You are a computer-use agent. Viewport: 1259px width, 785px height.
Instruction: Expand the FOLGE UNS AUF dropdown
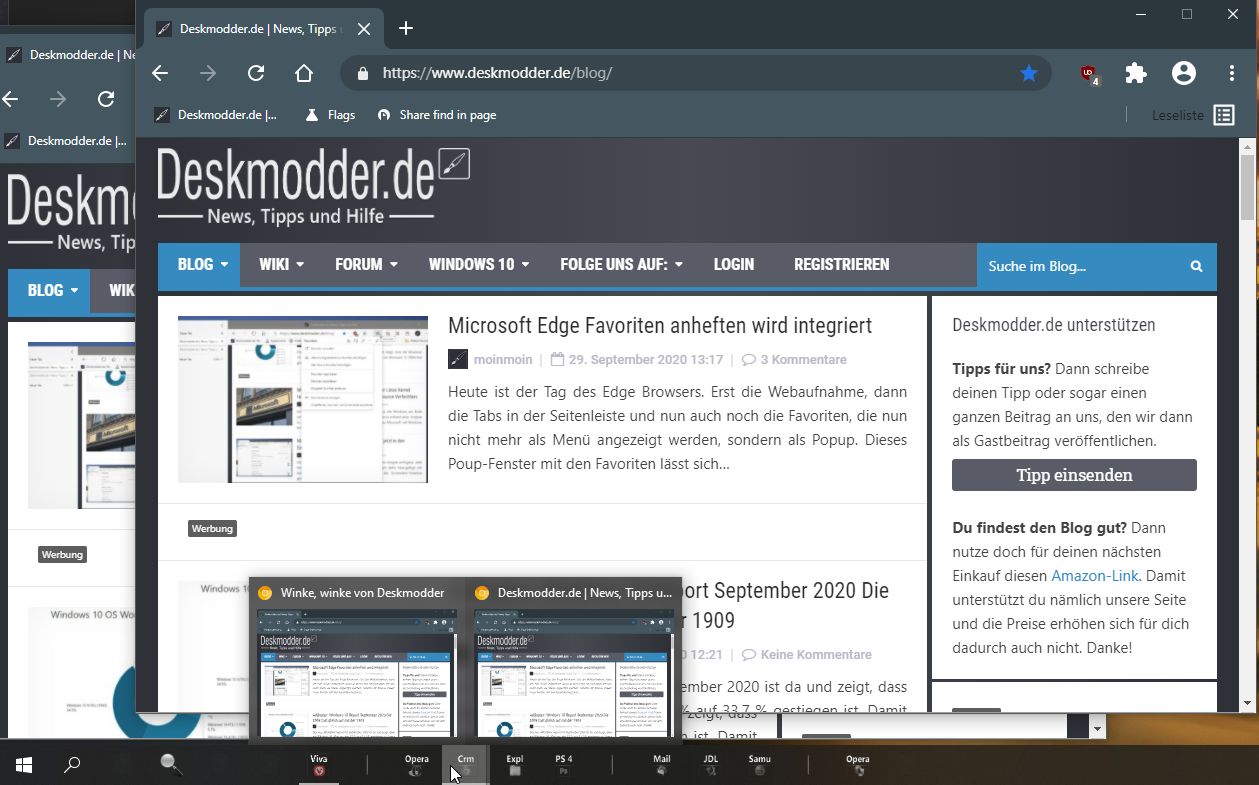(621, 265)
